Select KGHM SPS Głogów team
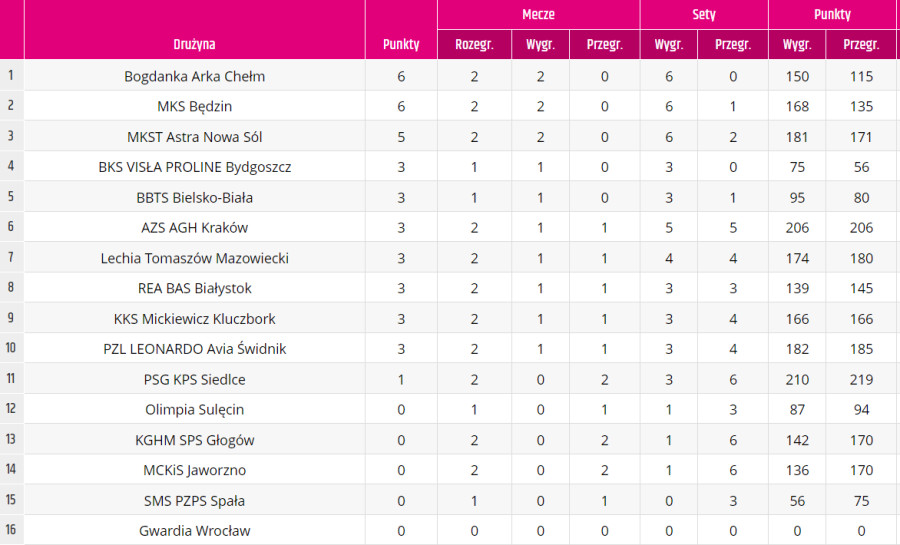900x545 pixels. (x=195, y=440)
